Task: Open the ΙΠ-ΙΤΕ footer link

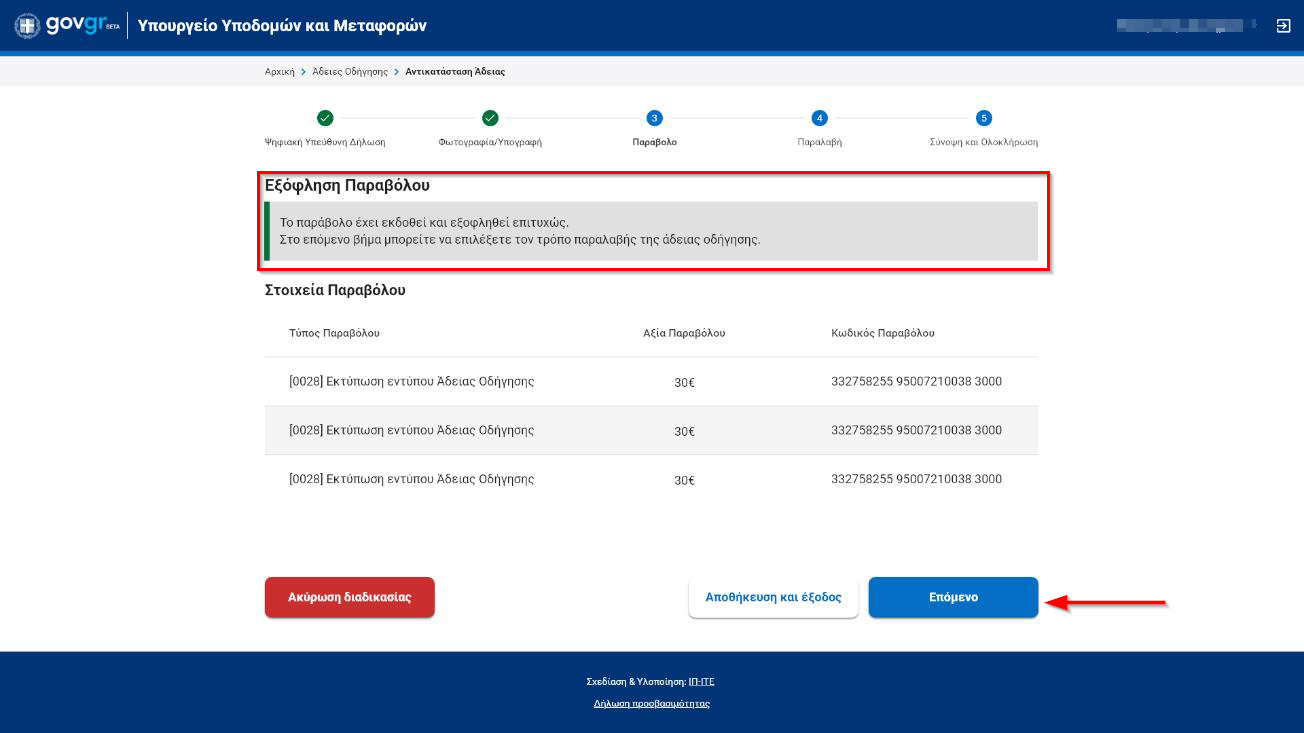Action: pos(701,682)
